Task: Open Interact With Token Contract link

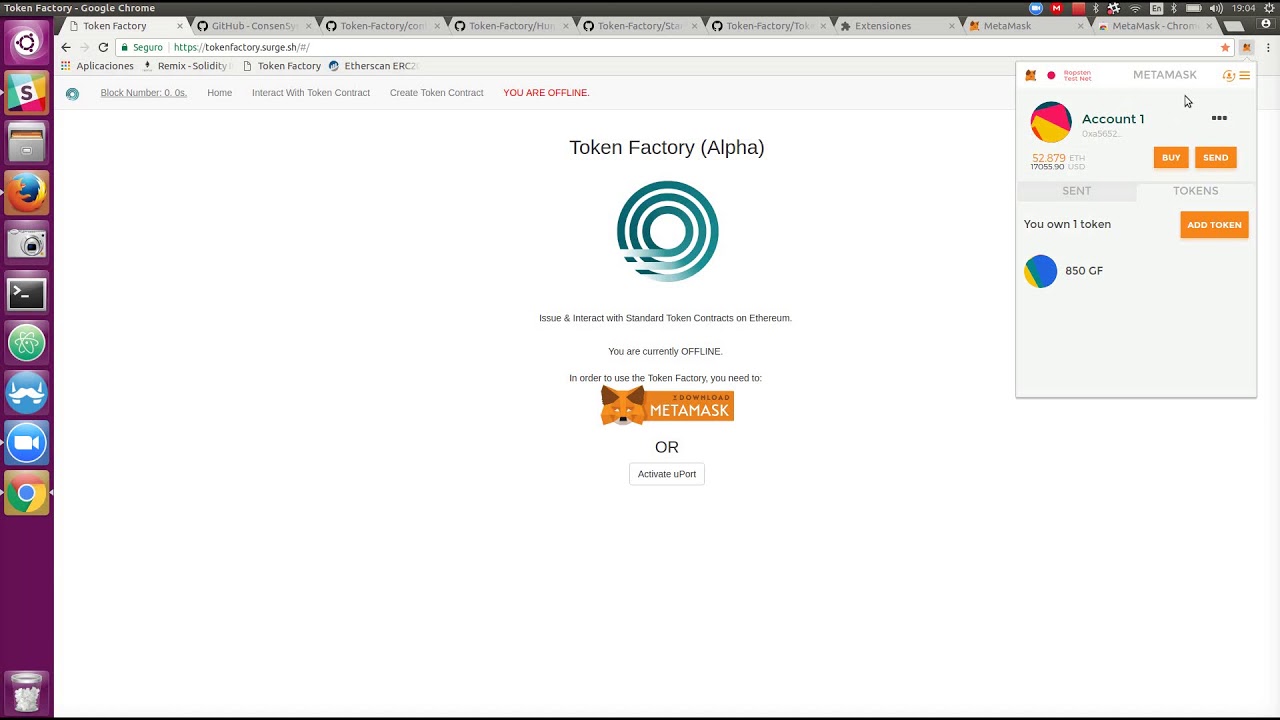Action: 311,93
